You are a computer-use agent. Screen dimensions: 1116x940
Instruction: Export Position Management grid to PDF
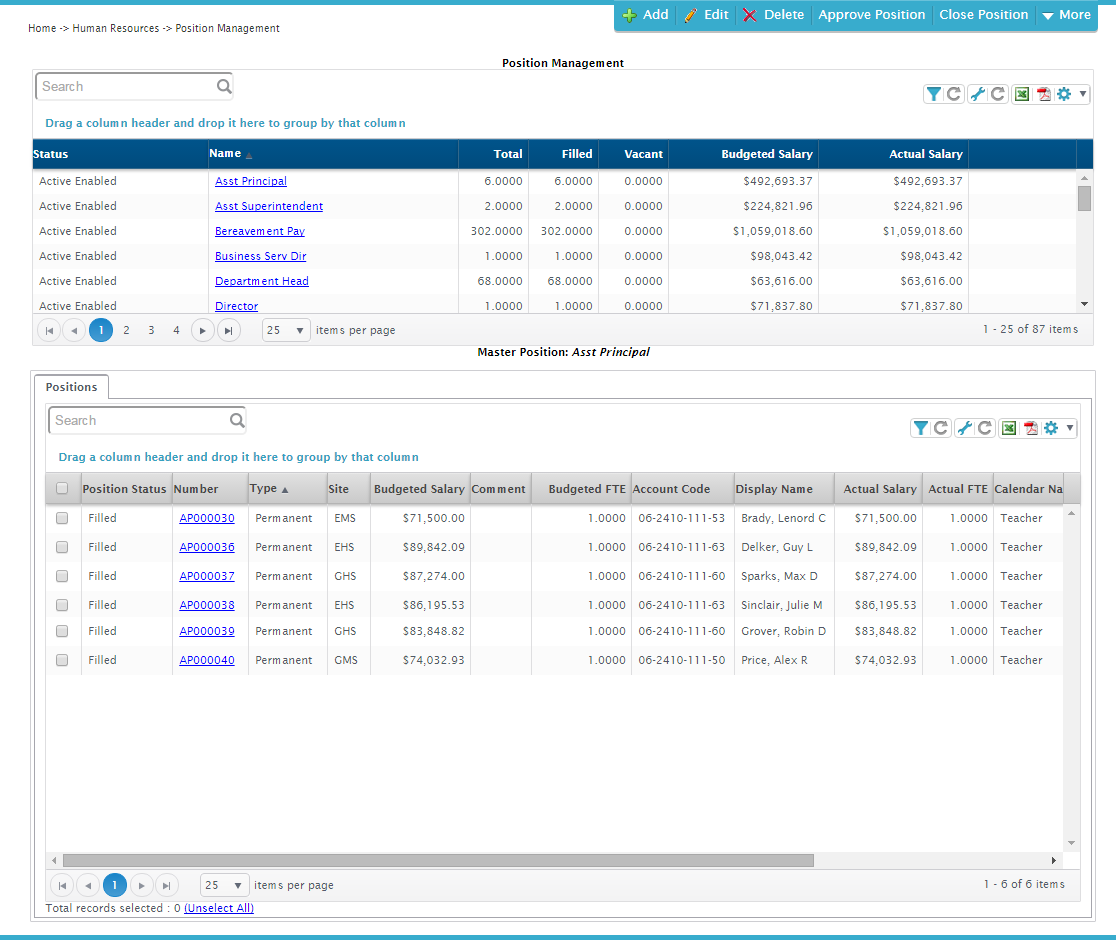[x=1043, y=94]
